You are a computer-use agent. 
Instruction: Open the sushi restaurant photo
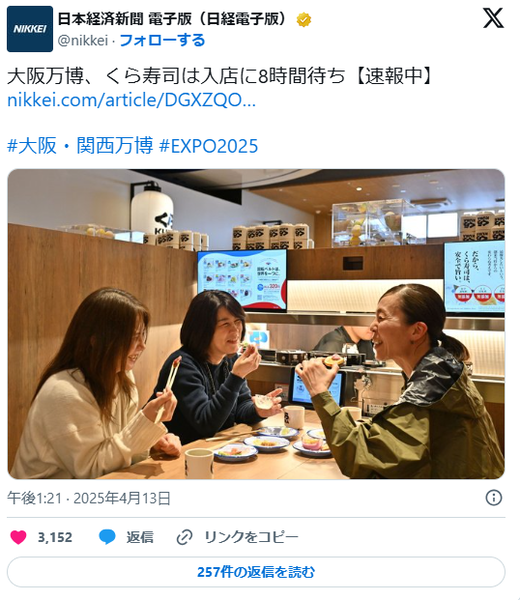(256, 324)
